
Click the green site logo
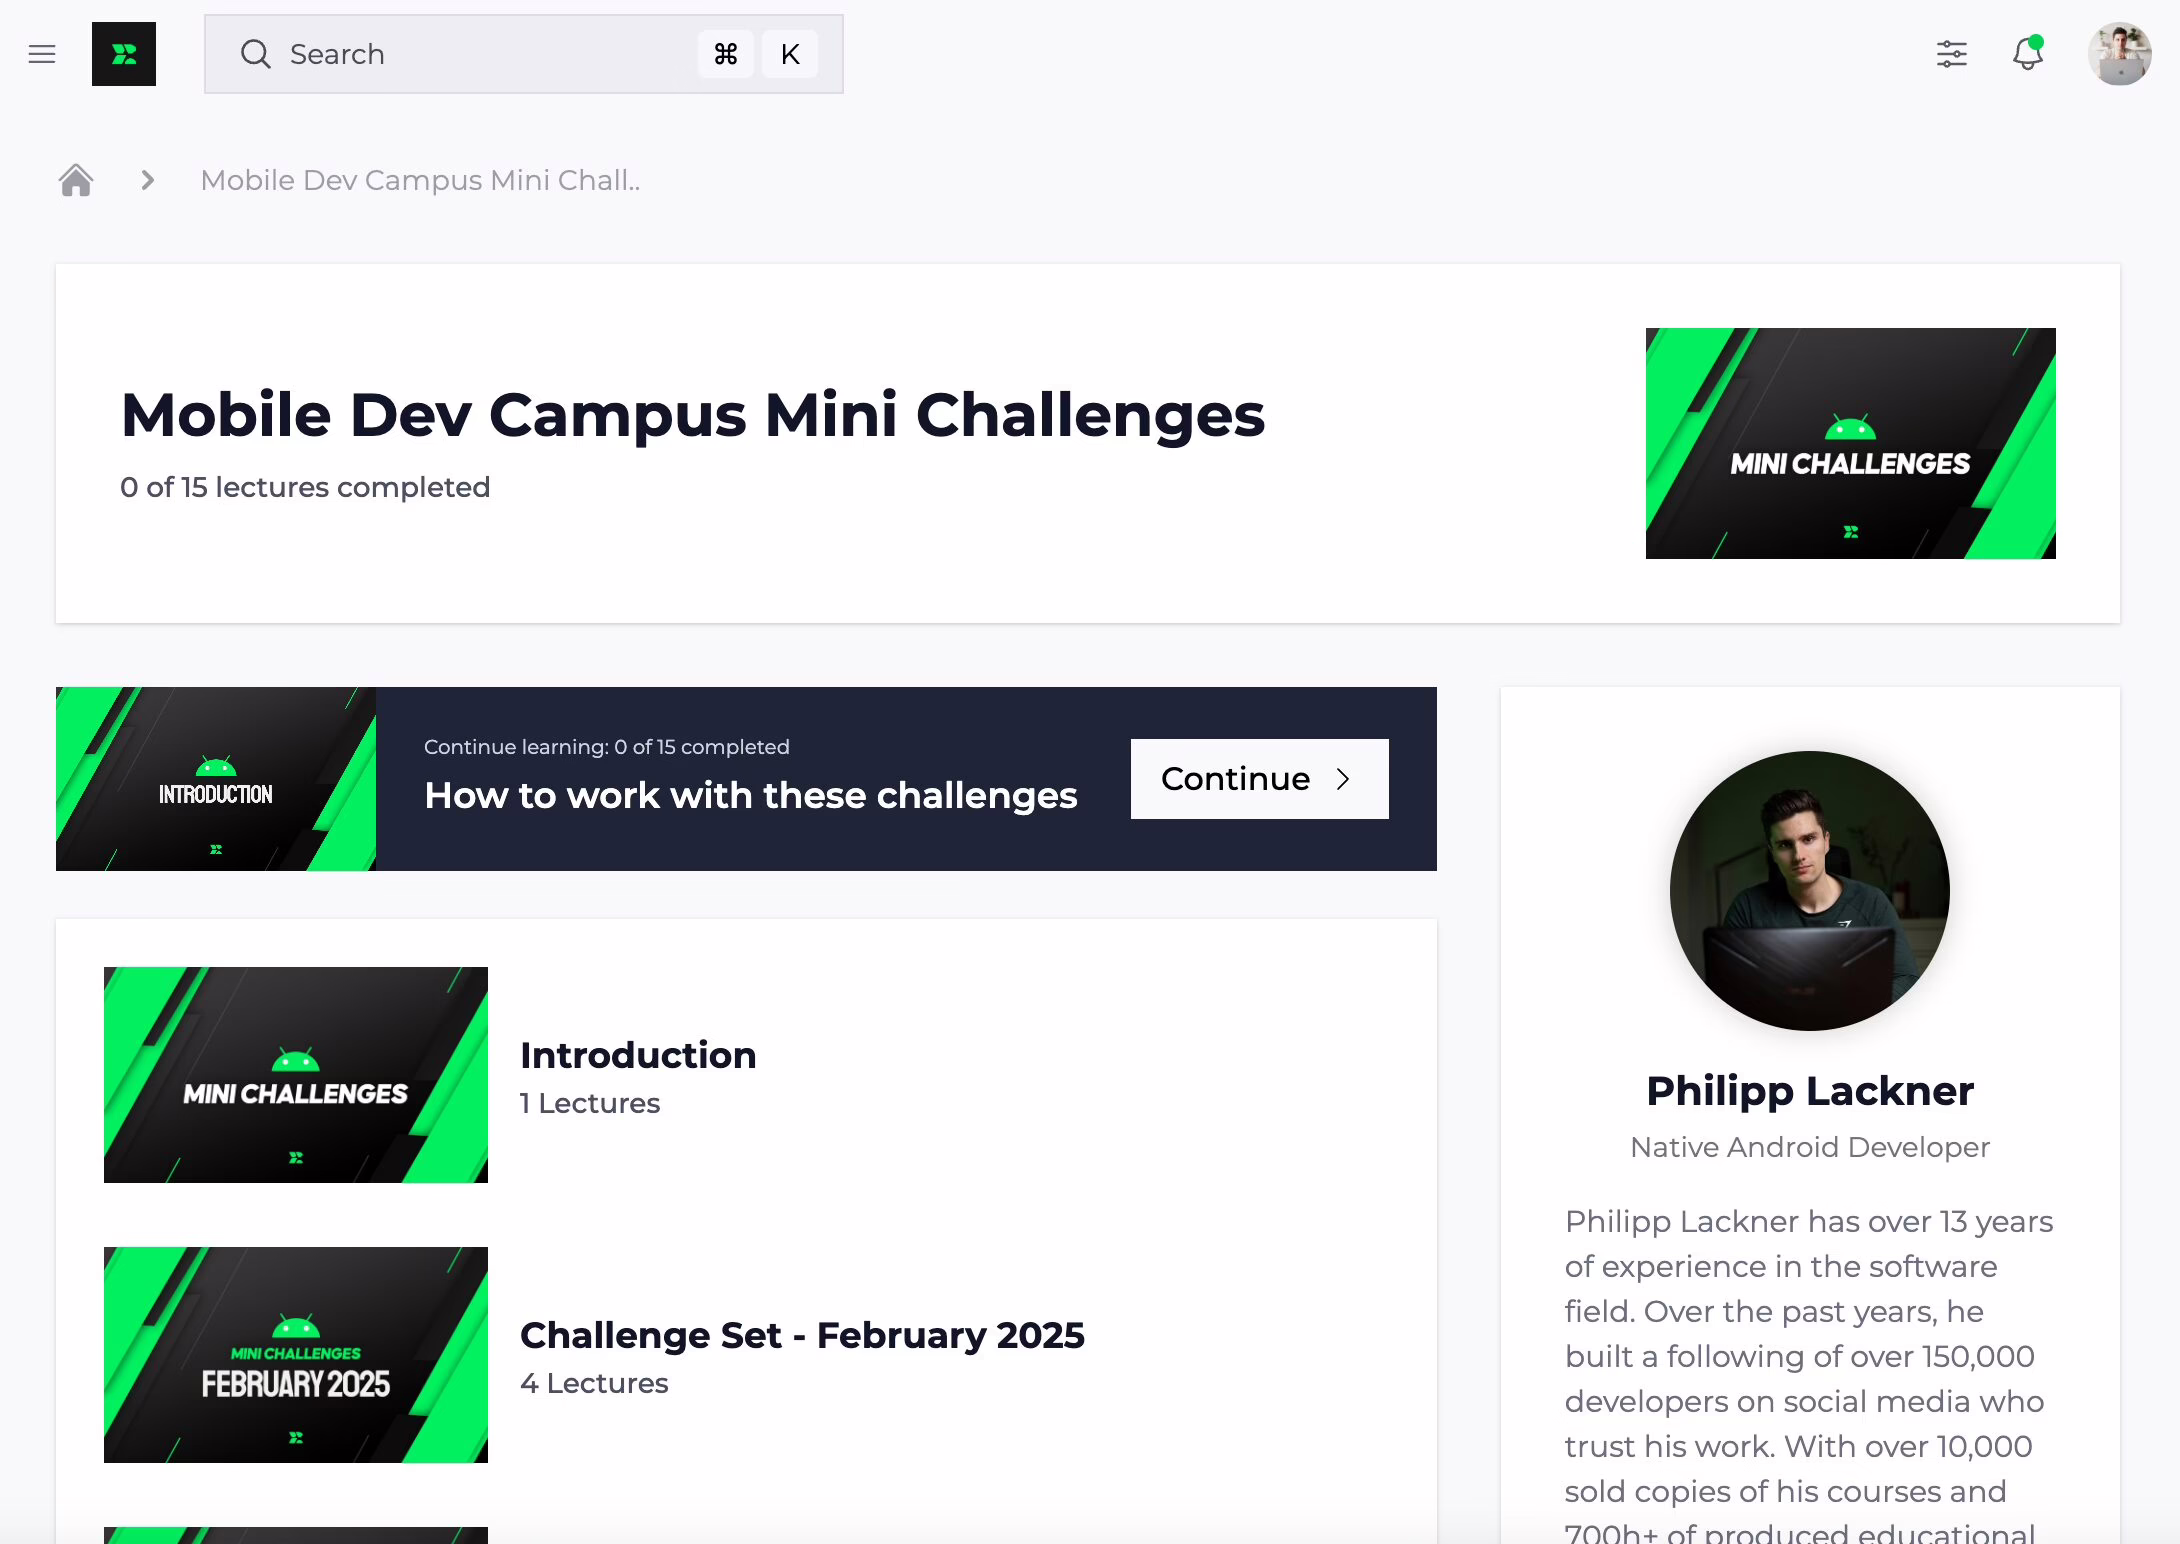point(124,54)
